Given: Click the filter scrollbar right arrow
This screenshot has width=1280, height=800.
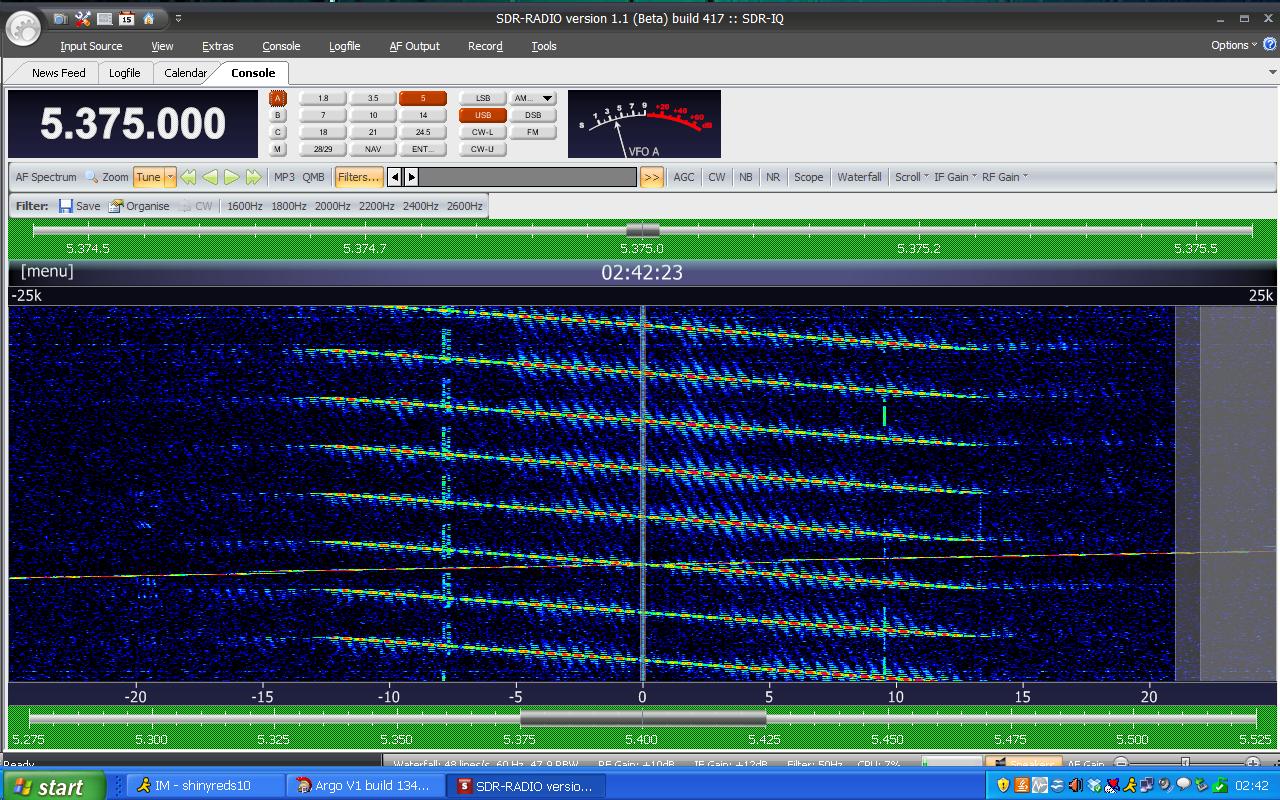Looking at the screenshot, I should [x=411, y=177].
